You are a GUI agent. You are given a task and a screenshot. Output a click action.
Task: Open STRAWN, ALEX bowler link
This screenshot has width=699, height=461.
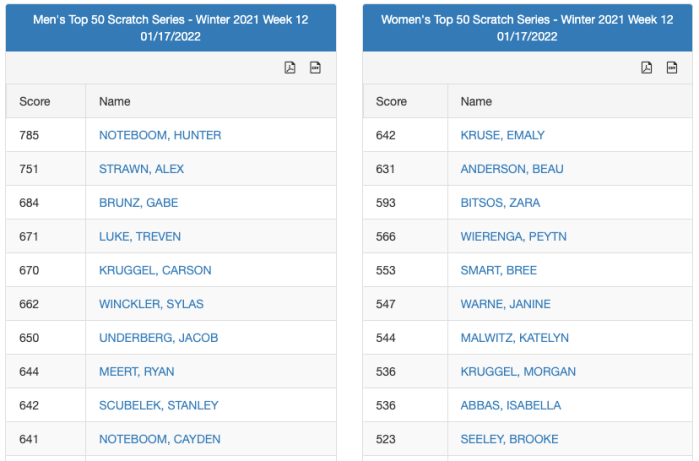click(141, 169)
